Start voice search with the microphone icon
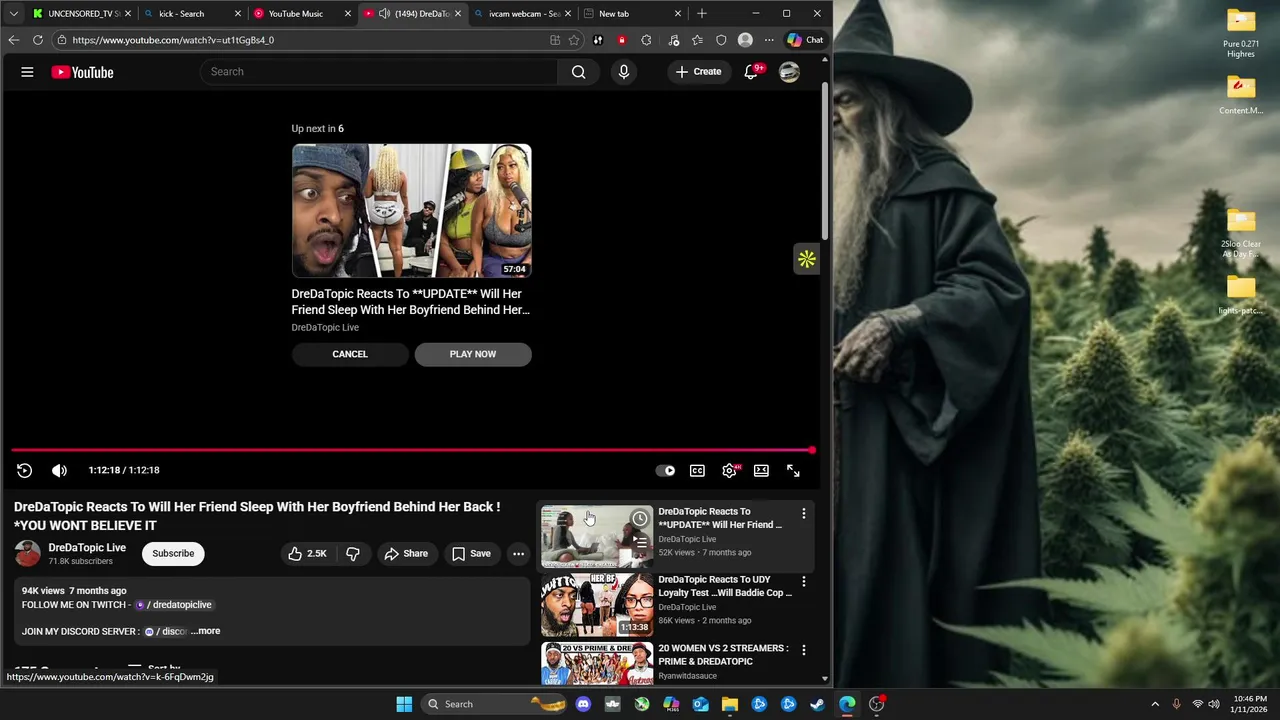Image resolution: width=1280 pixels, height=720 pixels. click(x=623, y=72)
